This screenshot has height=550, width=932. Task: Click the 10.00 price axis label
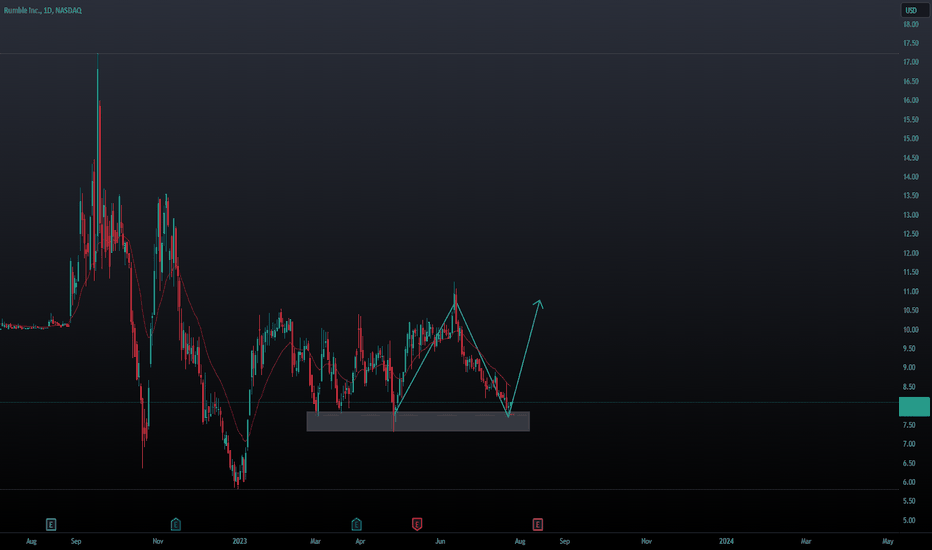(911, 329)
